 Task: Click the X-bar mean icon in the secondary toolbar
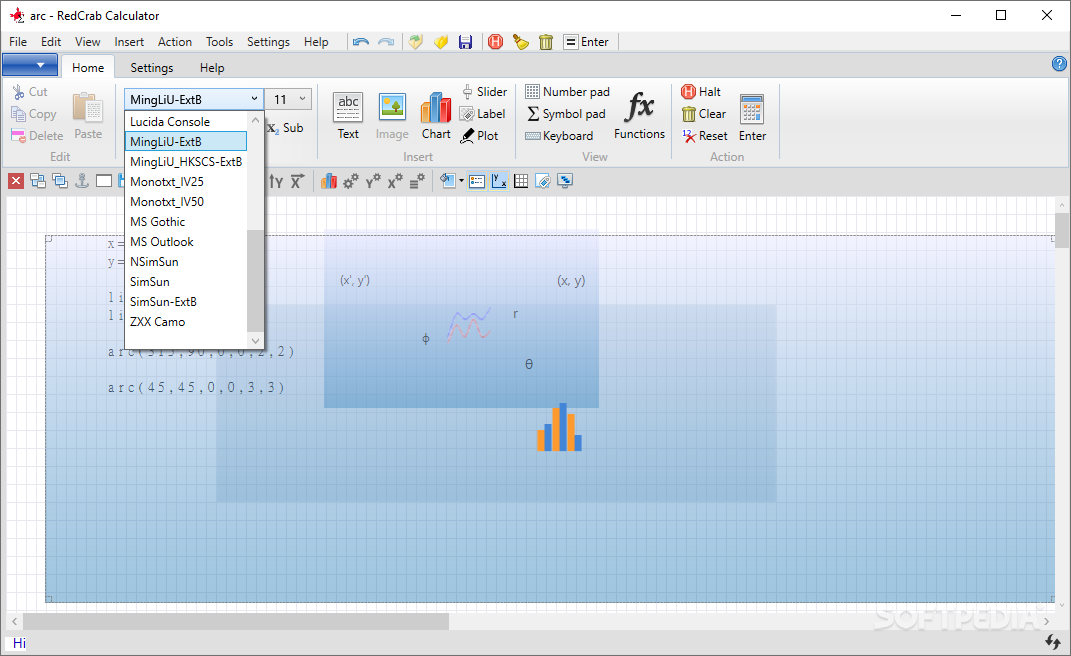pos(297,181)
